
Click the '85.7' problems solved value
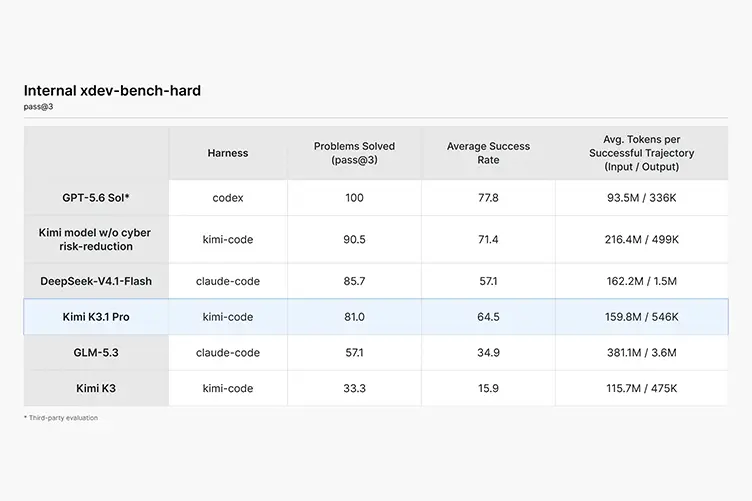354,281
